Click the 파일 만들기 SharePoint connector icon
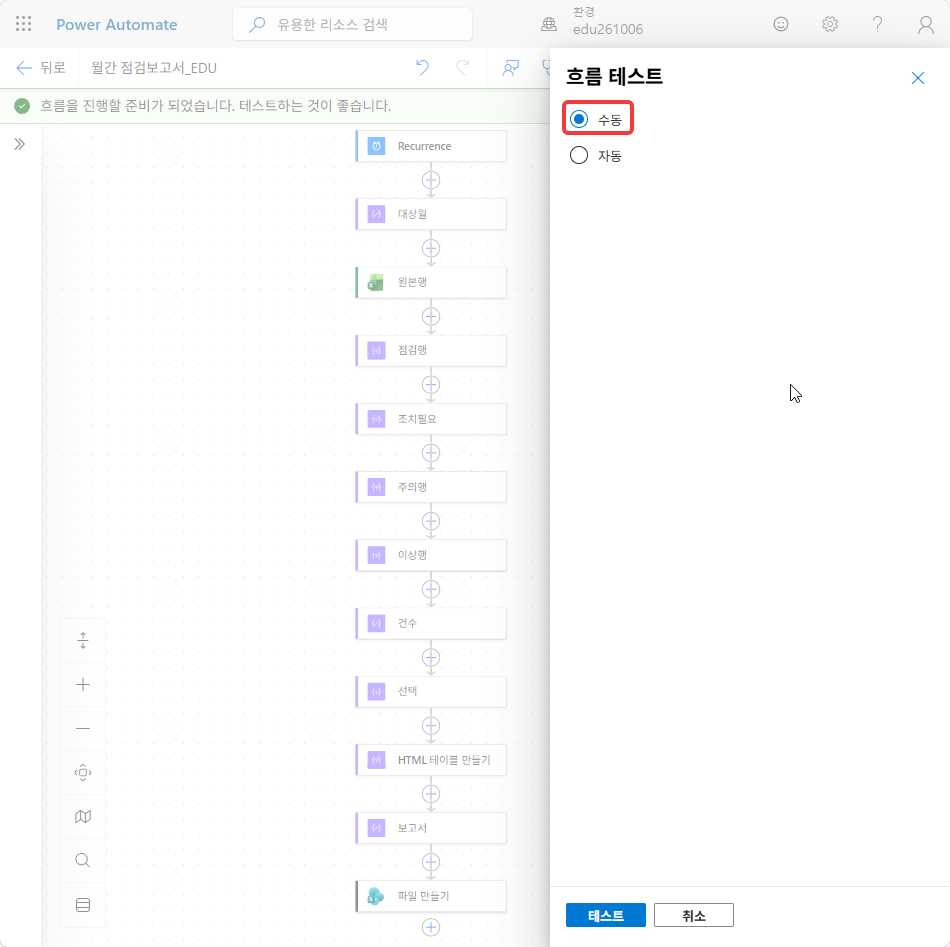950x947 pixels. click(x=376, y=896)
